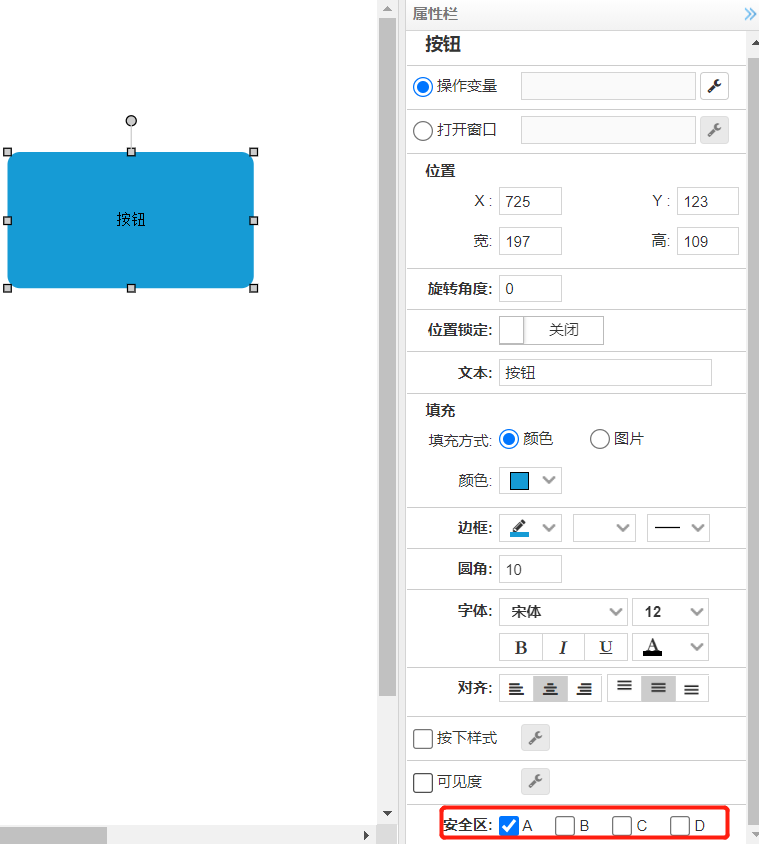Image resolution: width=759 pixels, height=844 pixels.
Task: Check security zone D
Action: click(x=679, y=825)
